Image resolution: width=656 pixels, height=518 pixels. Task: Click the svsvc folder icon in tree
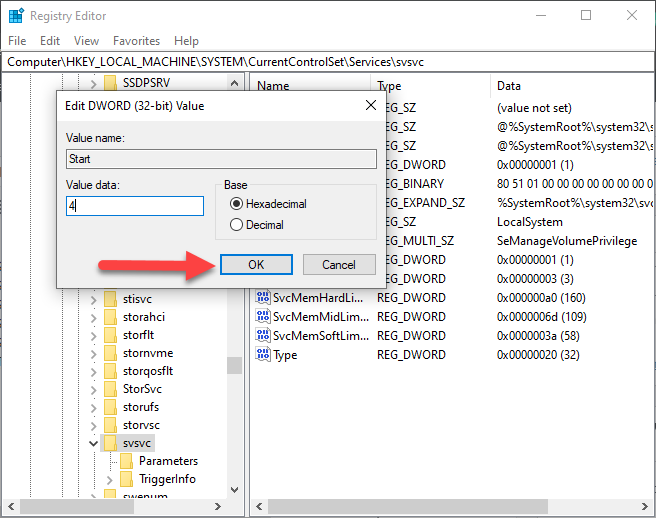(111, 443)
